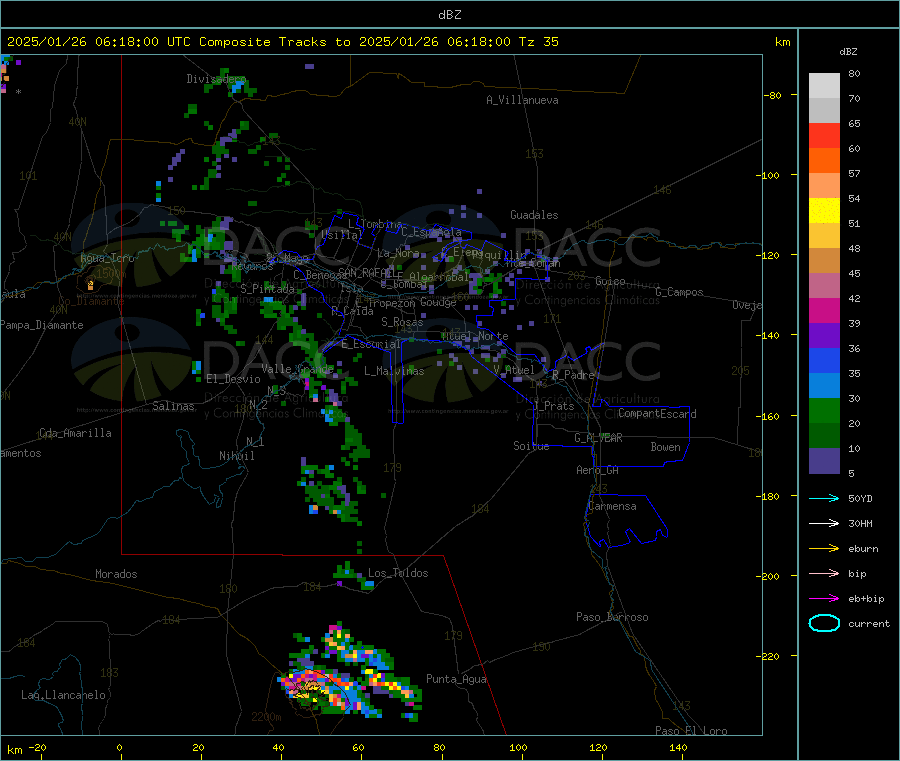The height and width of the screenshot is (761, 900).
Task: Click the 0 tick on bottom axis
Action: [x=119, y=748]
